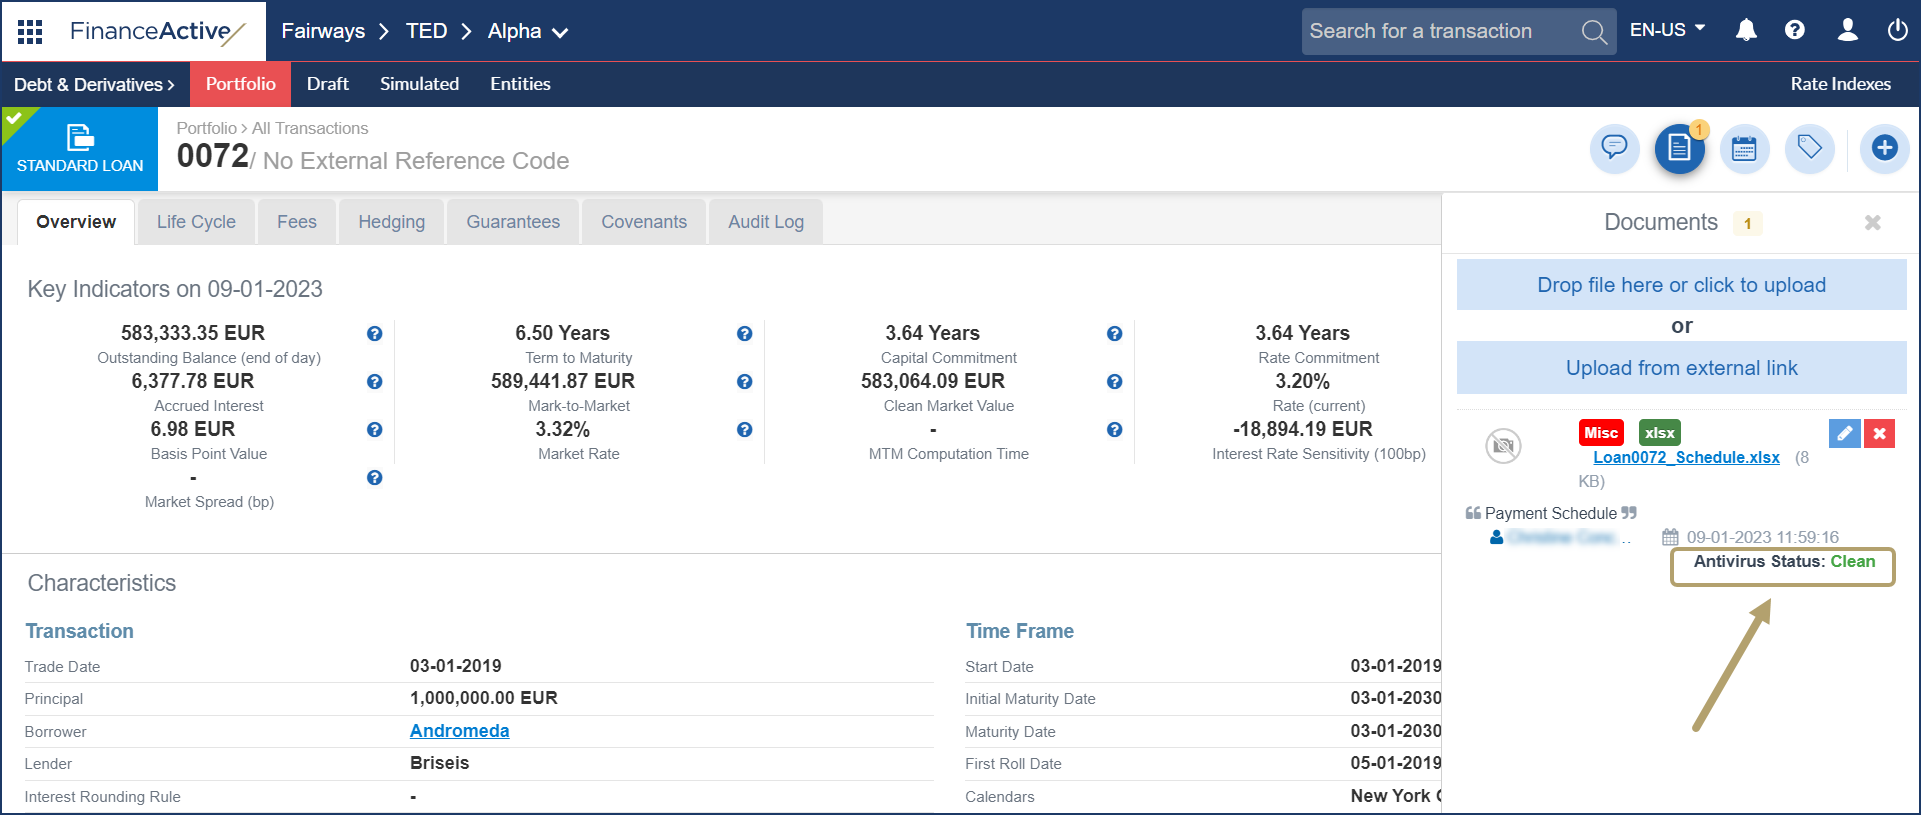Viewport: 1921px width, 815px height.
Task: Click the tags label icon
Action: click(x=1809, y=149)
